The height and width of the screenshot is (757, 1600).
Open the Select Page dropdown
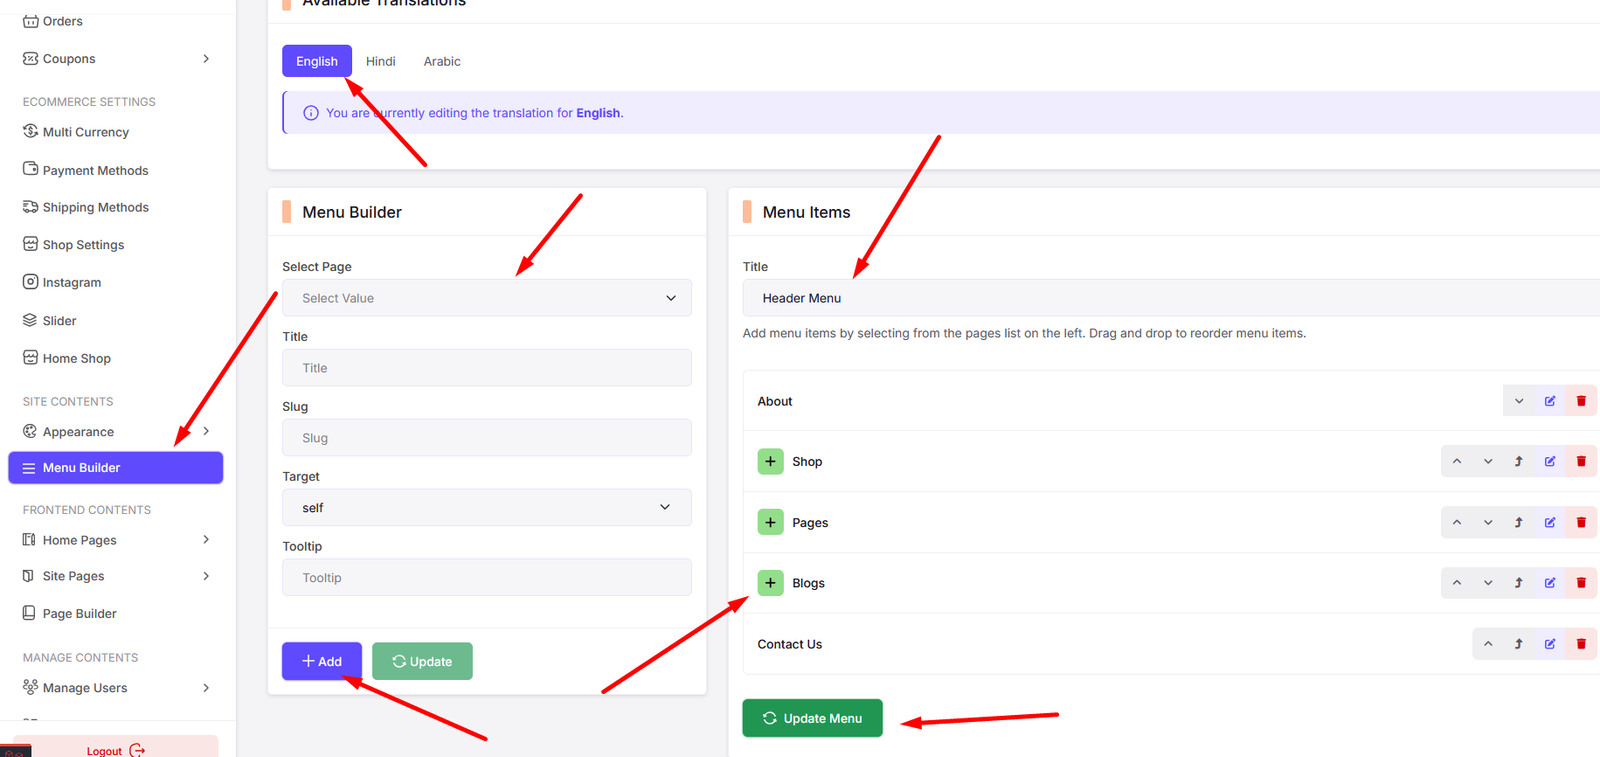point(487,298)
